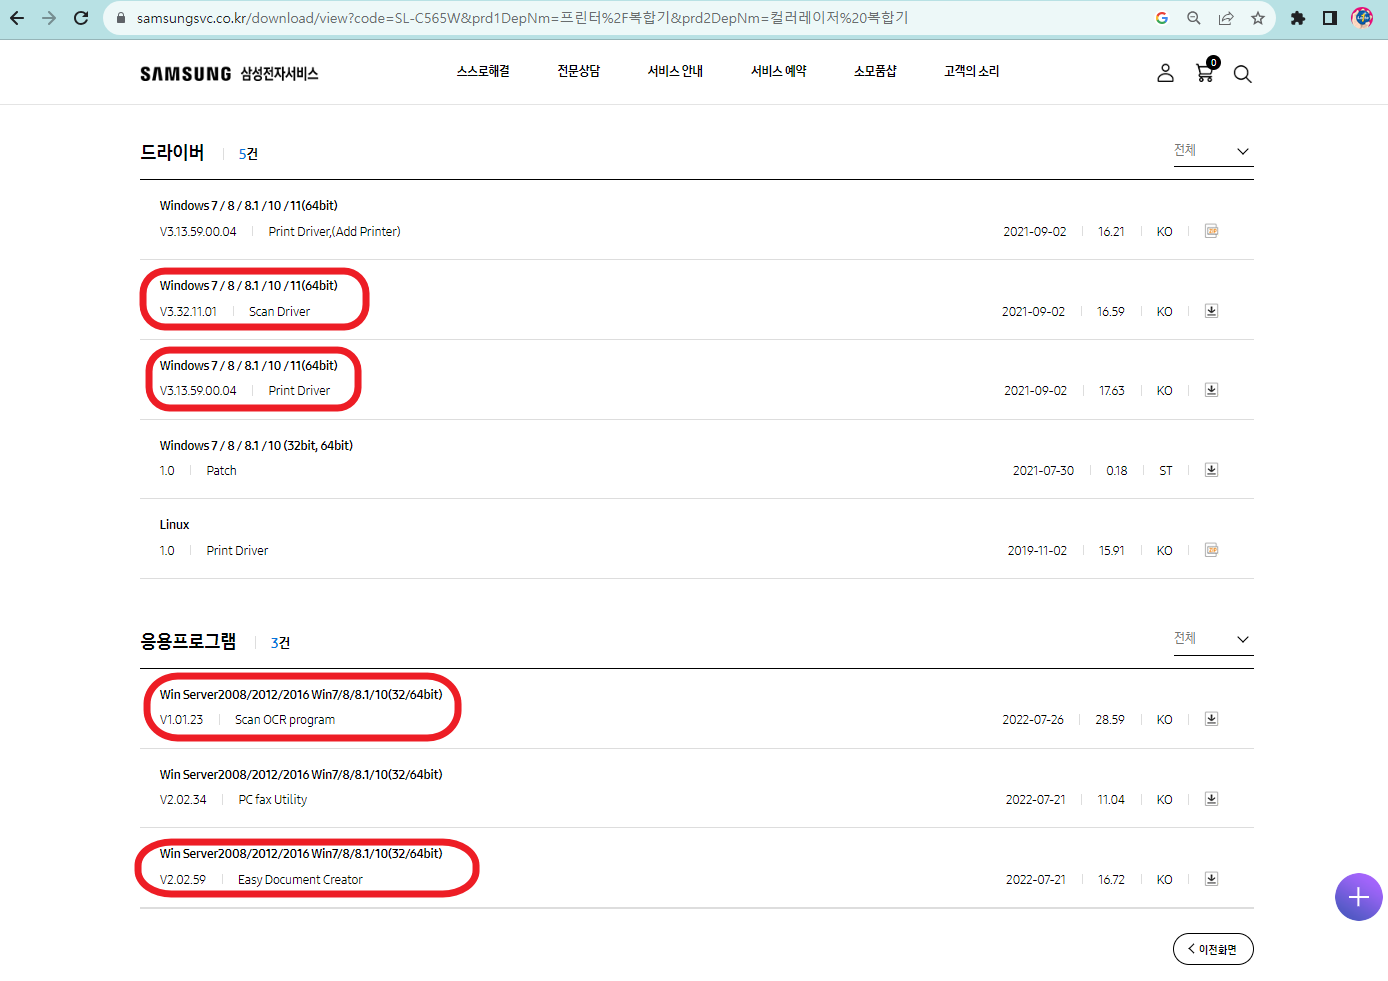Go to Samsung 삼성전자서비스 home logo

pos(229,74)
